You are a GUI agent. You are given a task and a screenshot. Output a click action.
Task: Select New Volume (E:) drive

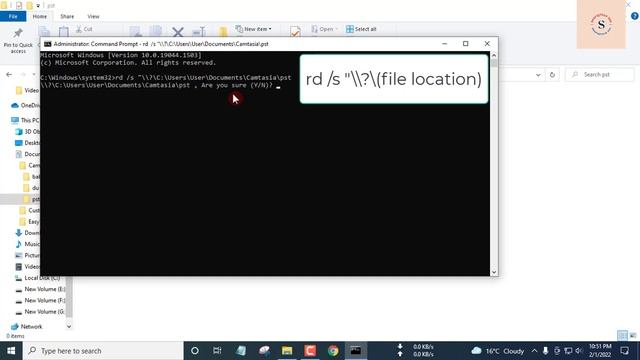point(40,289)
